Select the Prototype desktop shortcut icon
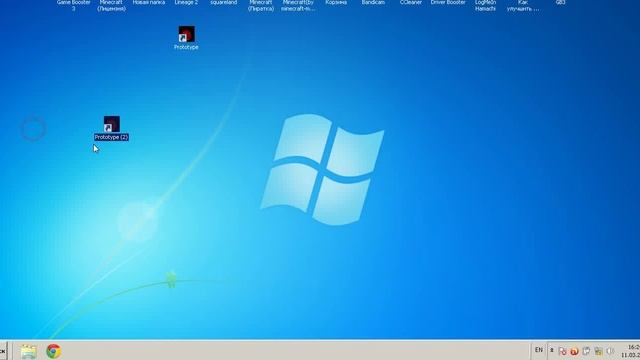The image size is (640, 360). 187,34
